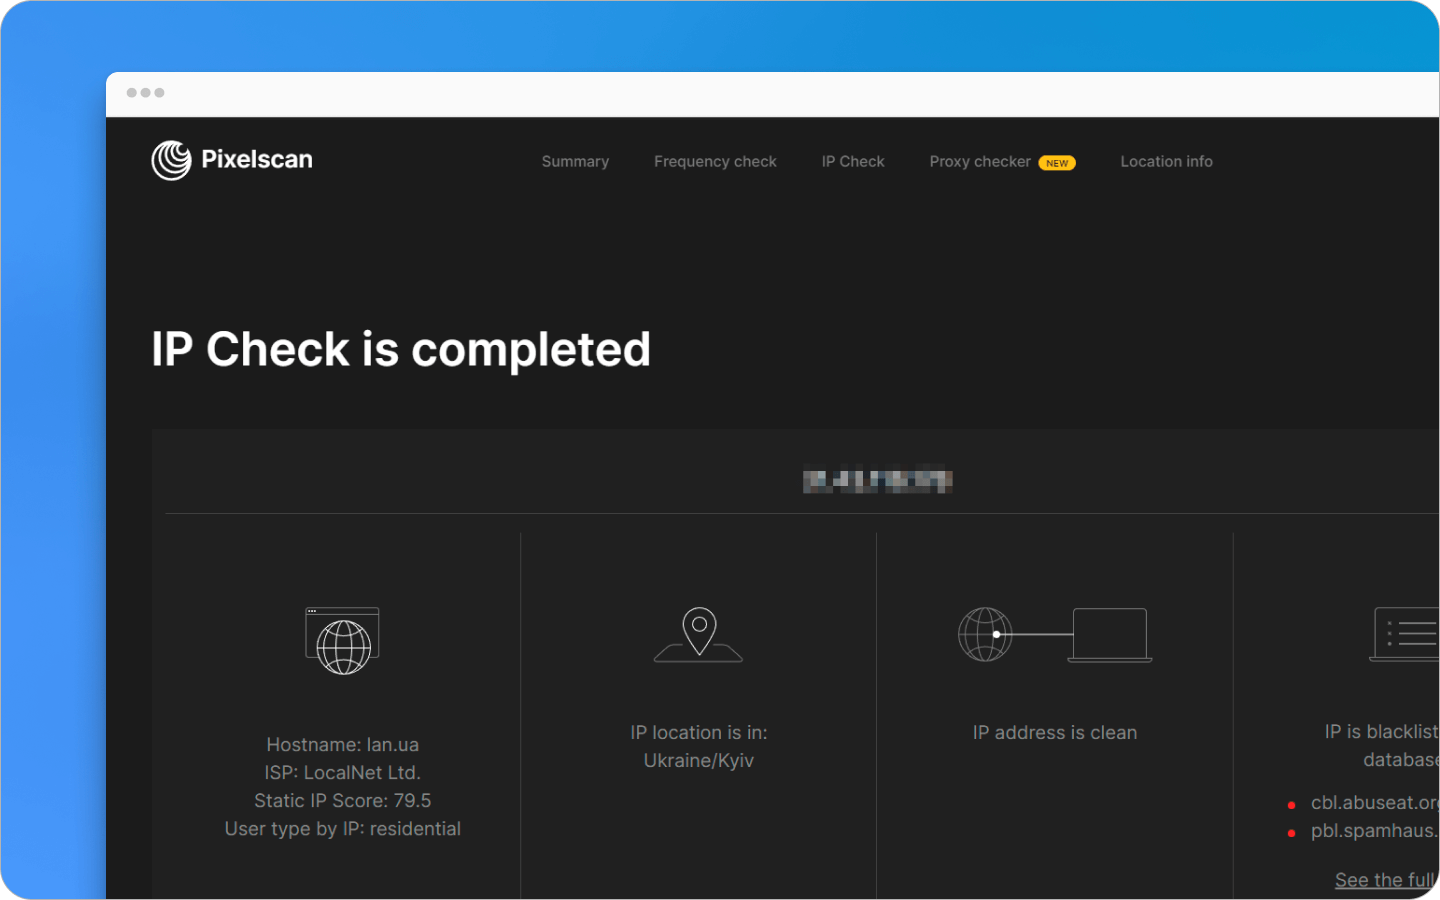1440x900 pixels.
Task: Click the Pixelscan brand name text
Action: pos(257,160)
